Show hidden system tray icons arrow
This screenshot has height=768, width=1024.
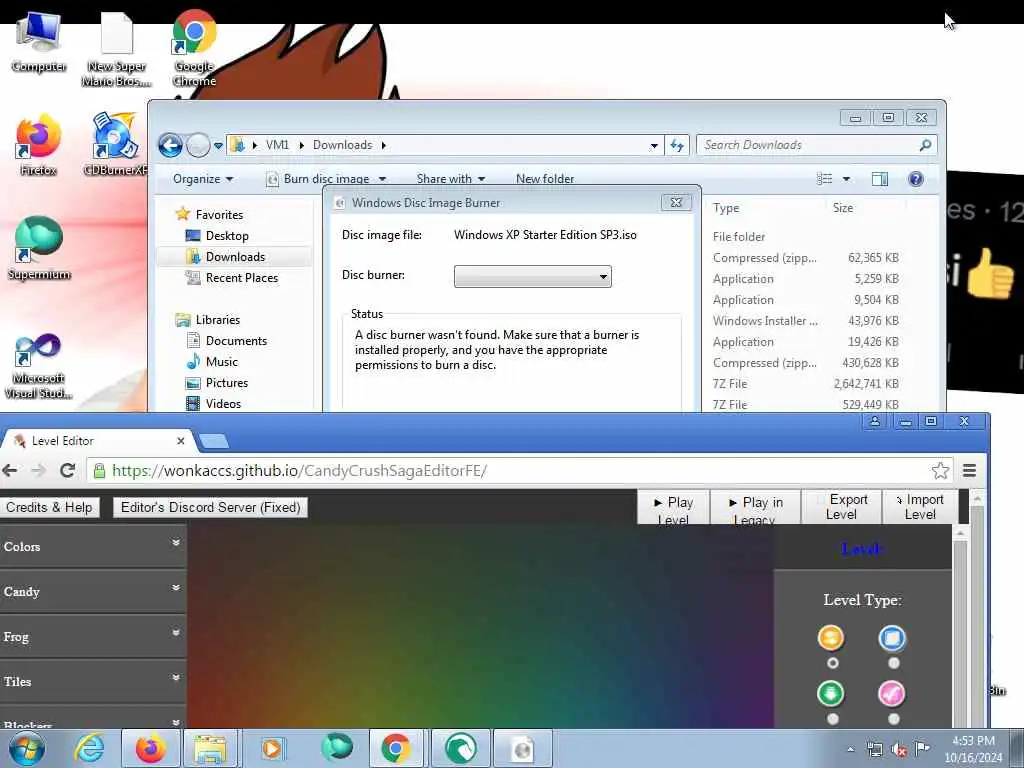[850, 750]
